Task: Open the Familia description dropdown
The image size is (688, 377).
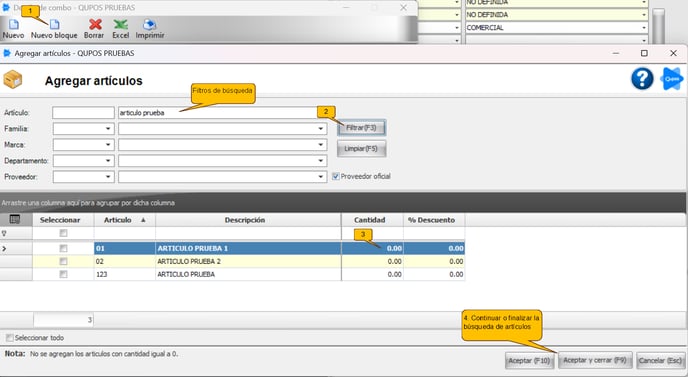Action: tap(321, 129)
